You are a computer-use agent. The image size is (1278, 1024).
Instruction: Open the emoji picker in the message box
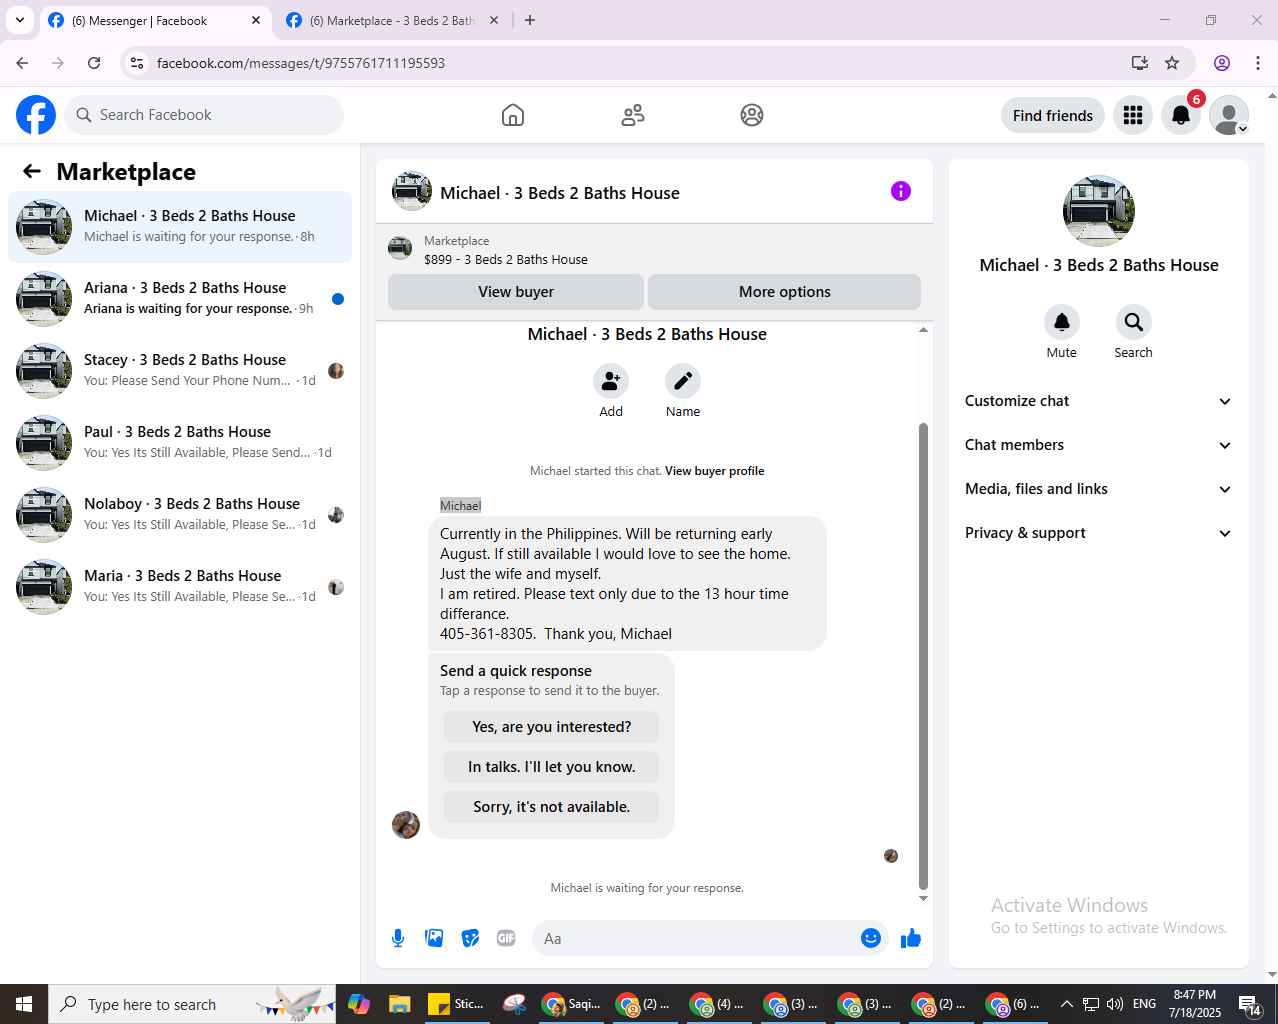click(871, 938)
